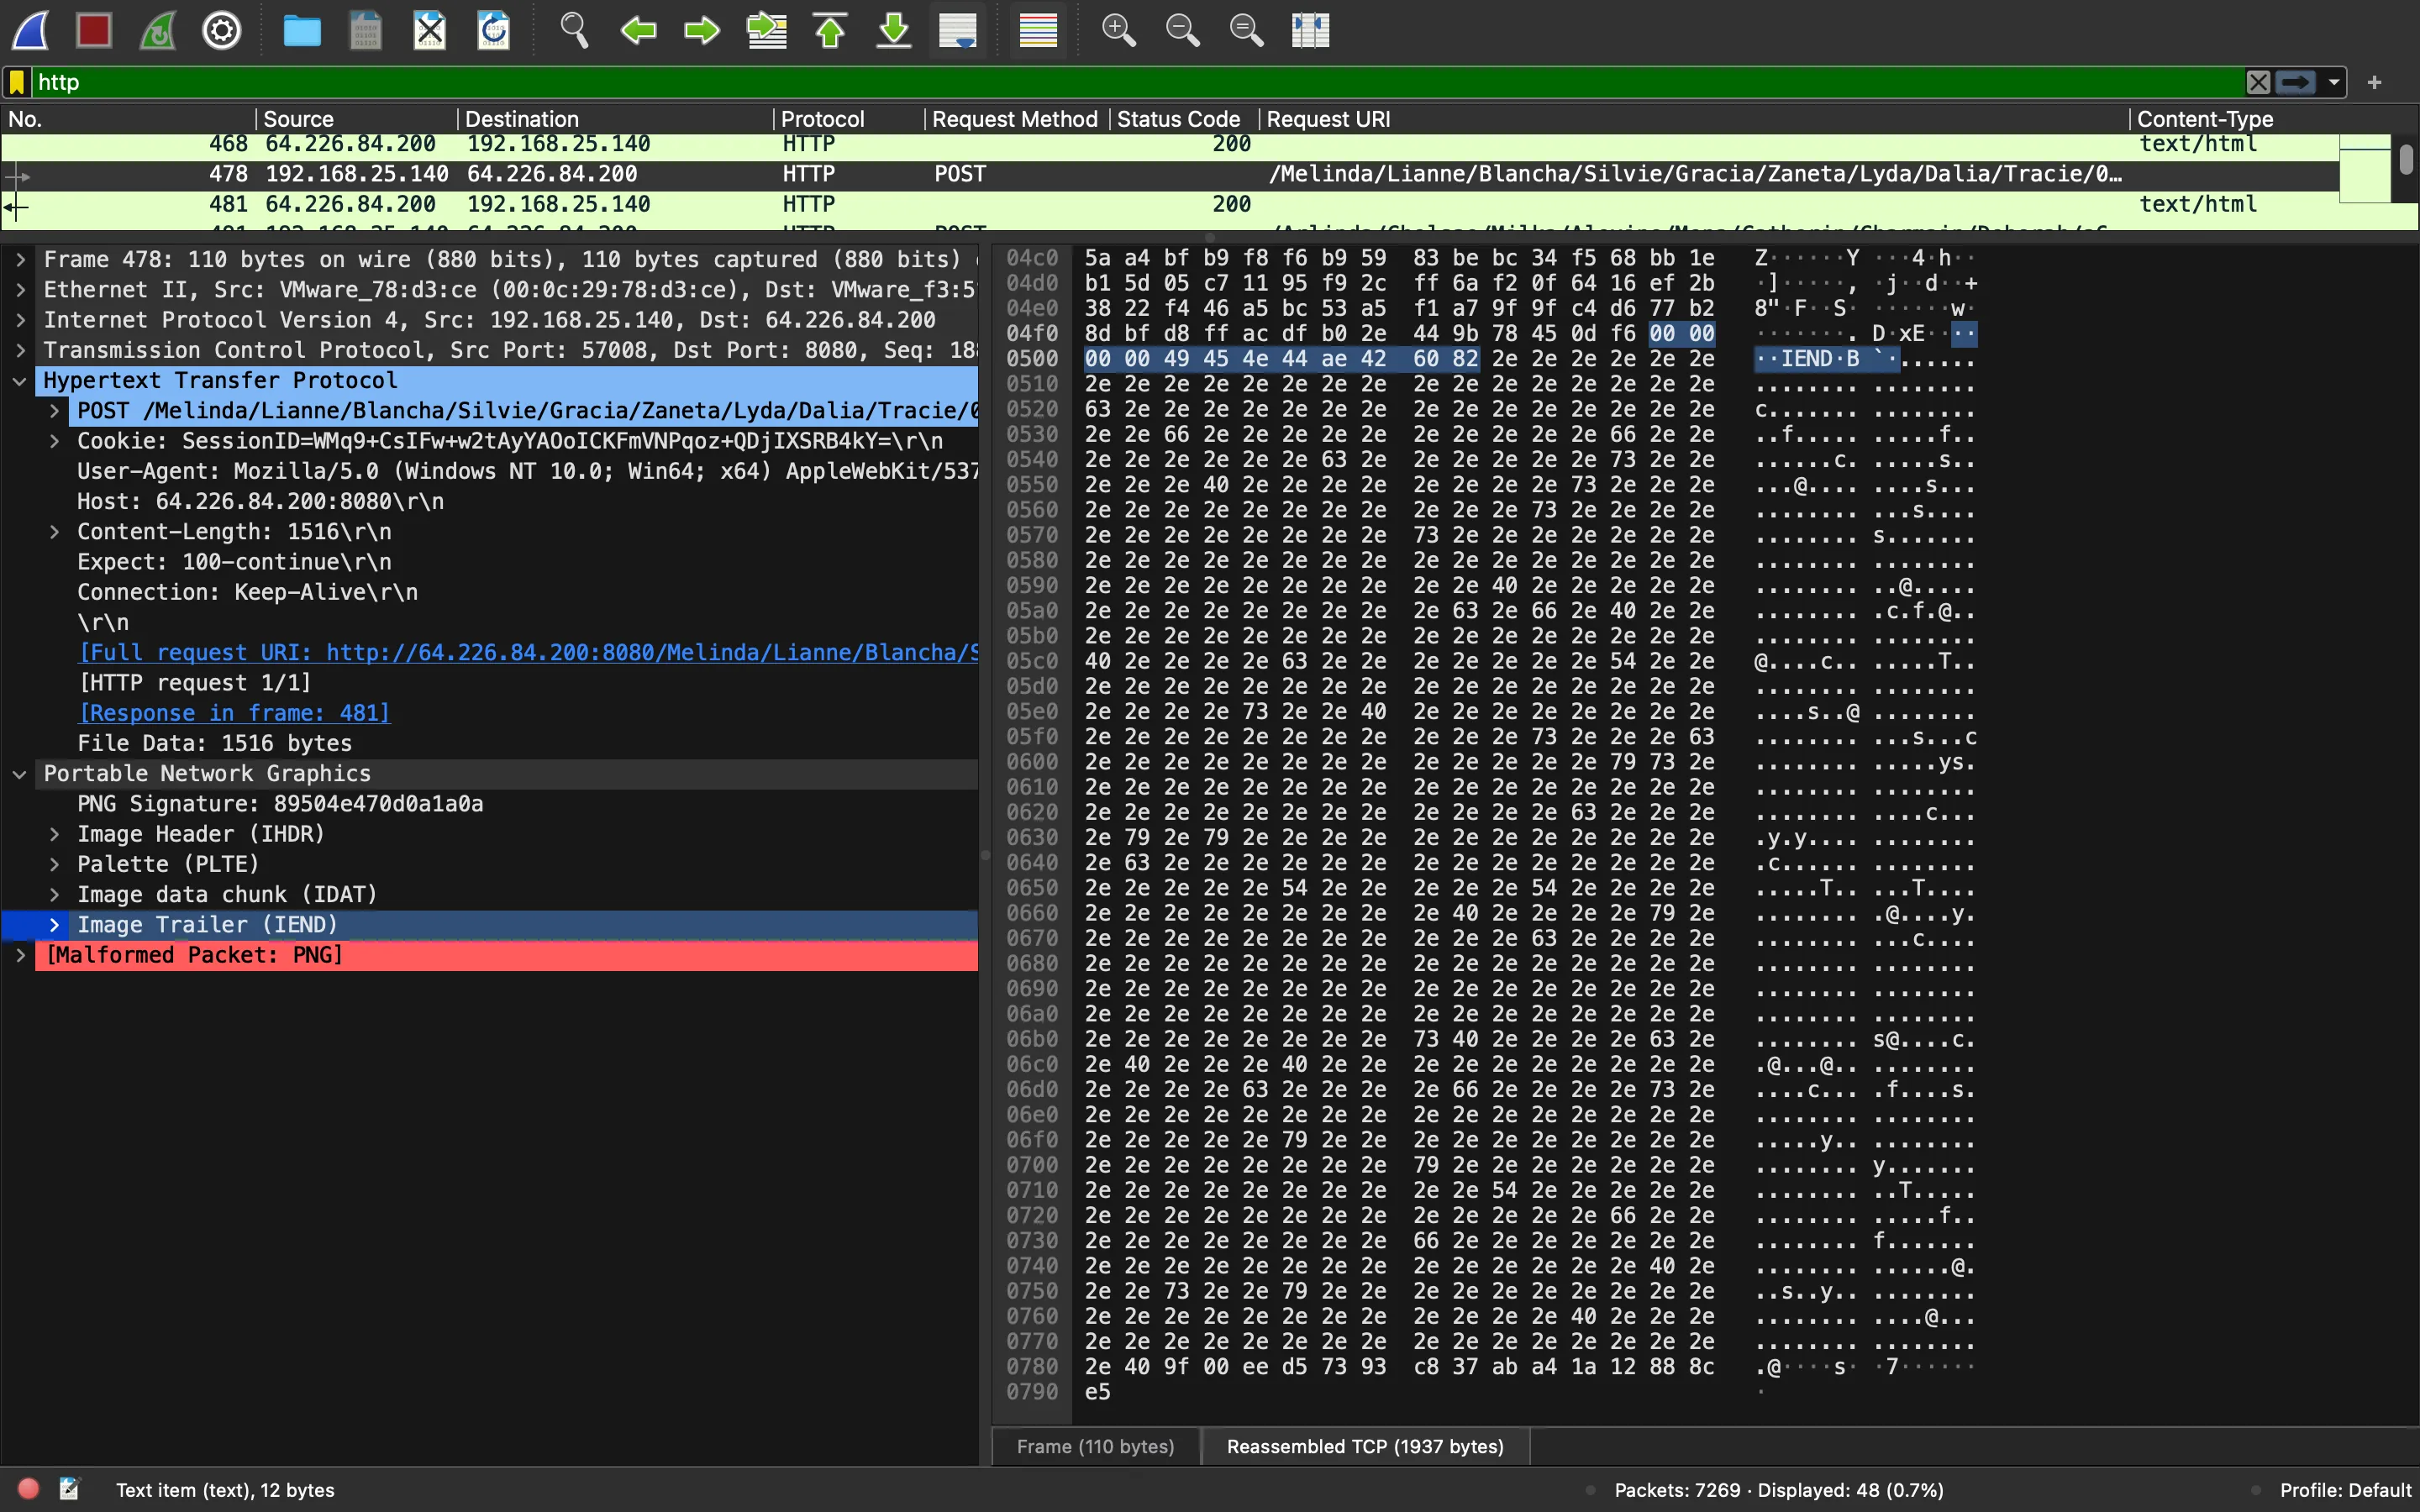Open the recent filters dropdown
Viewport: 2420px width, 1512px height.
pyautogui.click(x=2334, y=82)
